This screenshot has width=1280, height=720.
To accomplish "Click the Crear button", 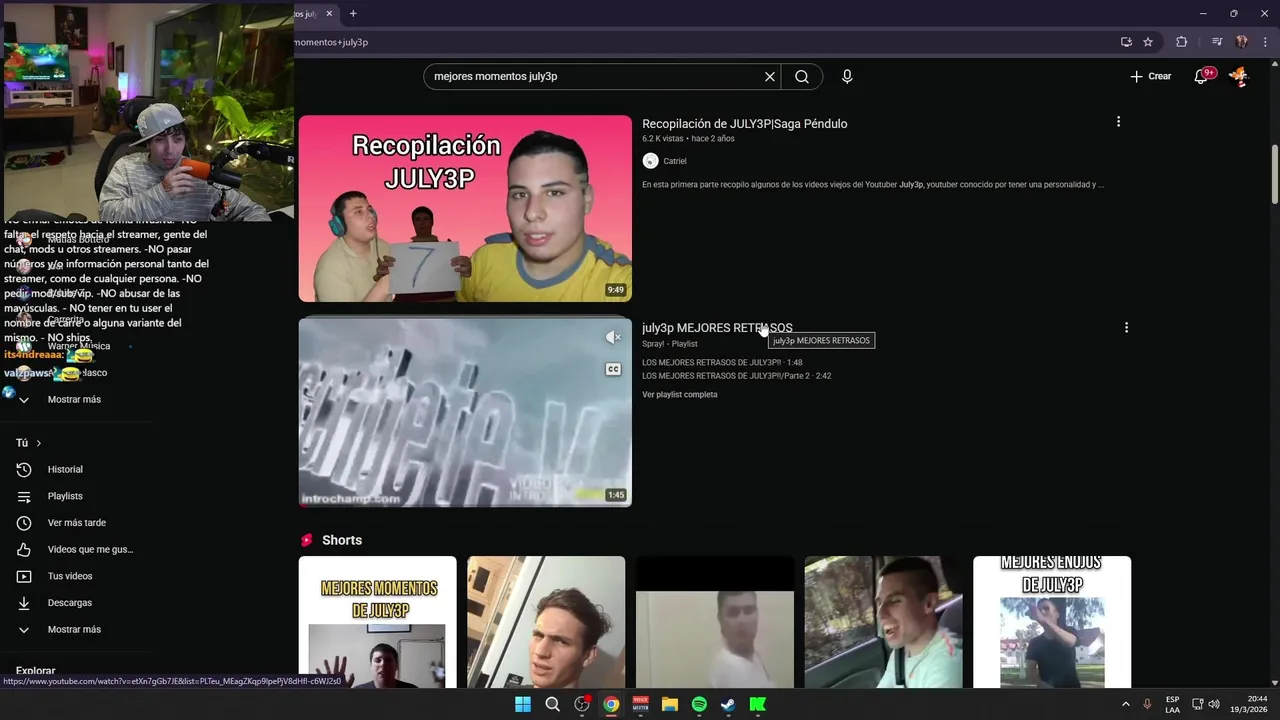I will [x=1150, y=76].
